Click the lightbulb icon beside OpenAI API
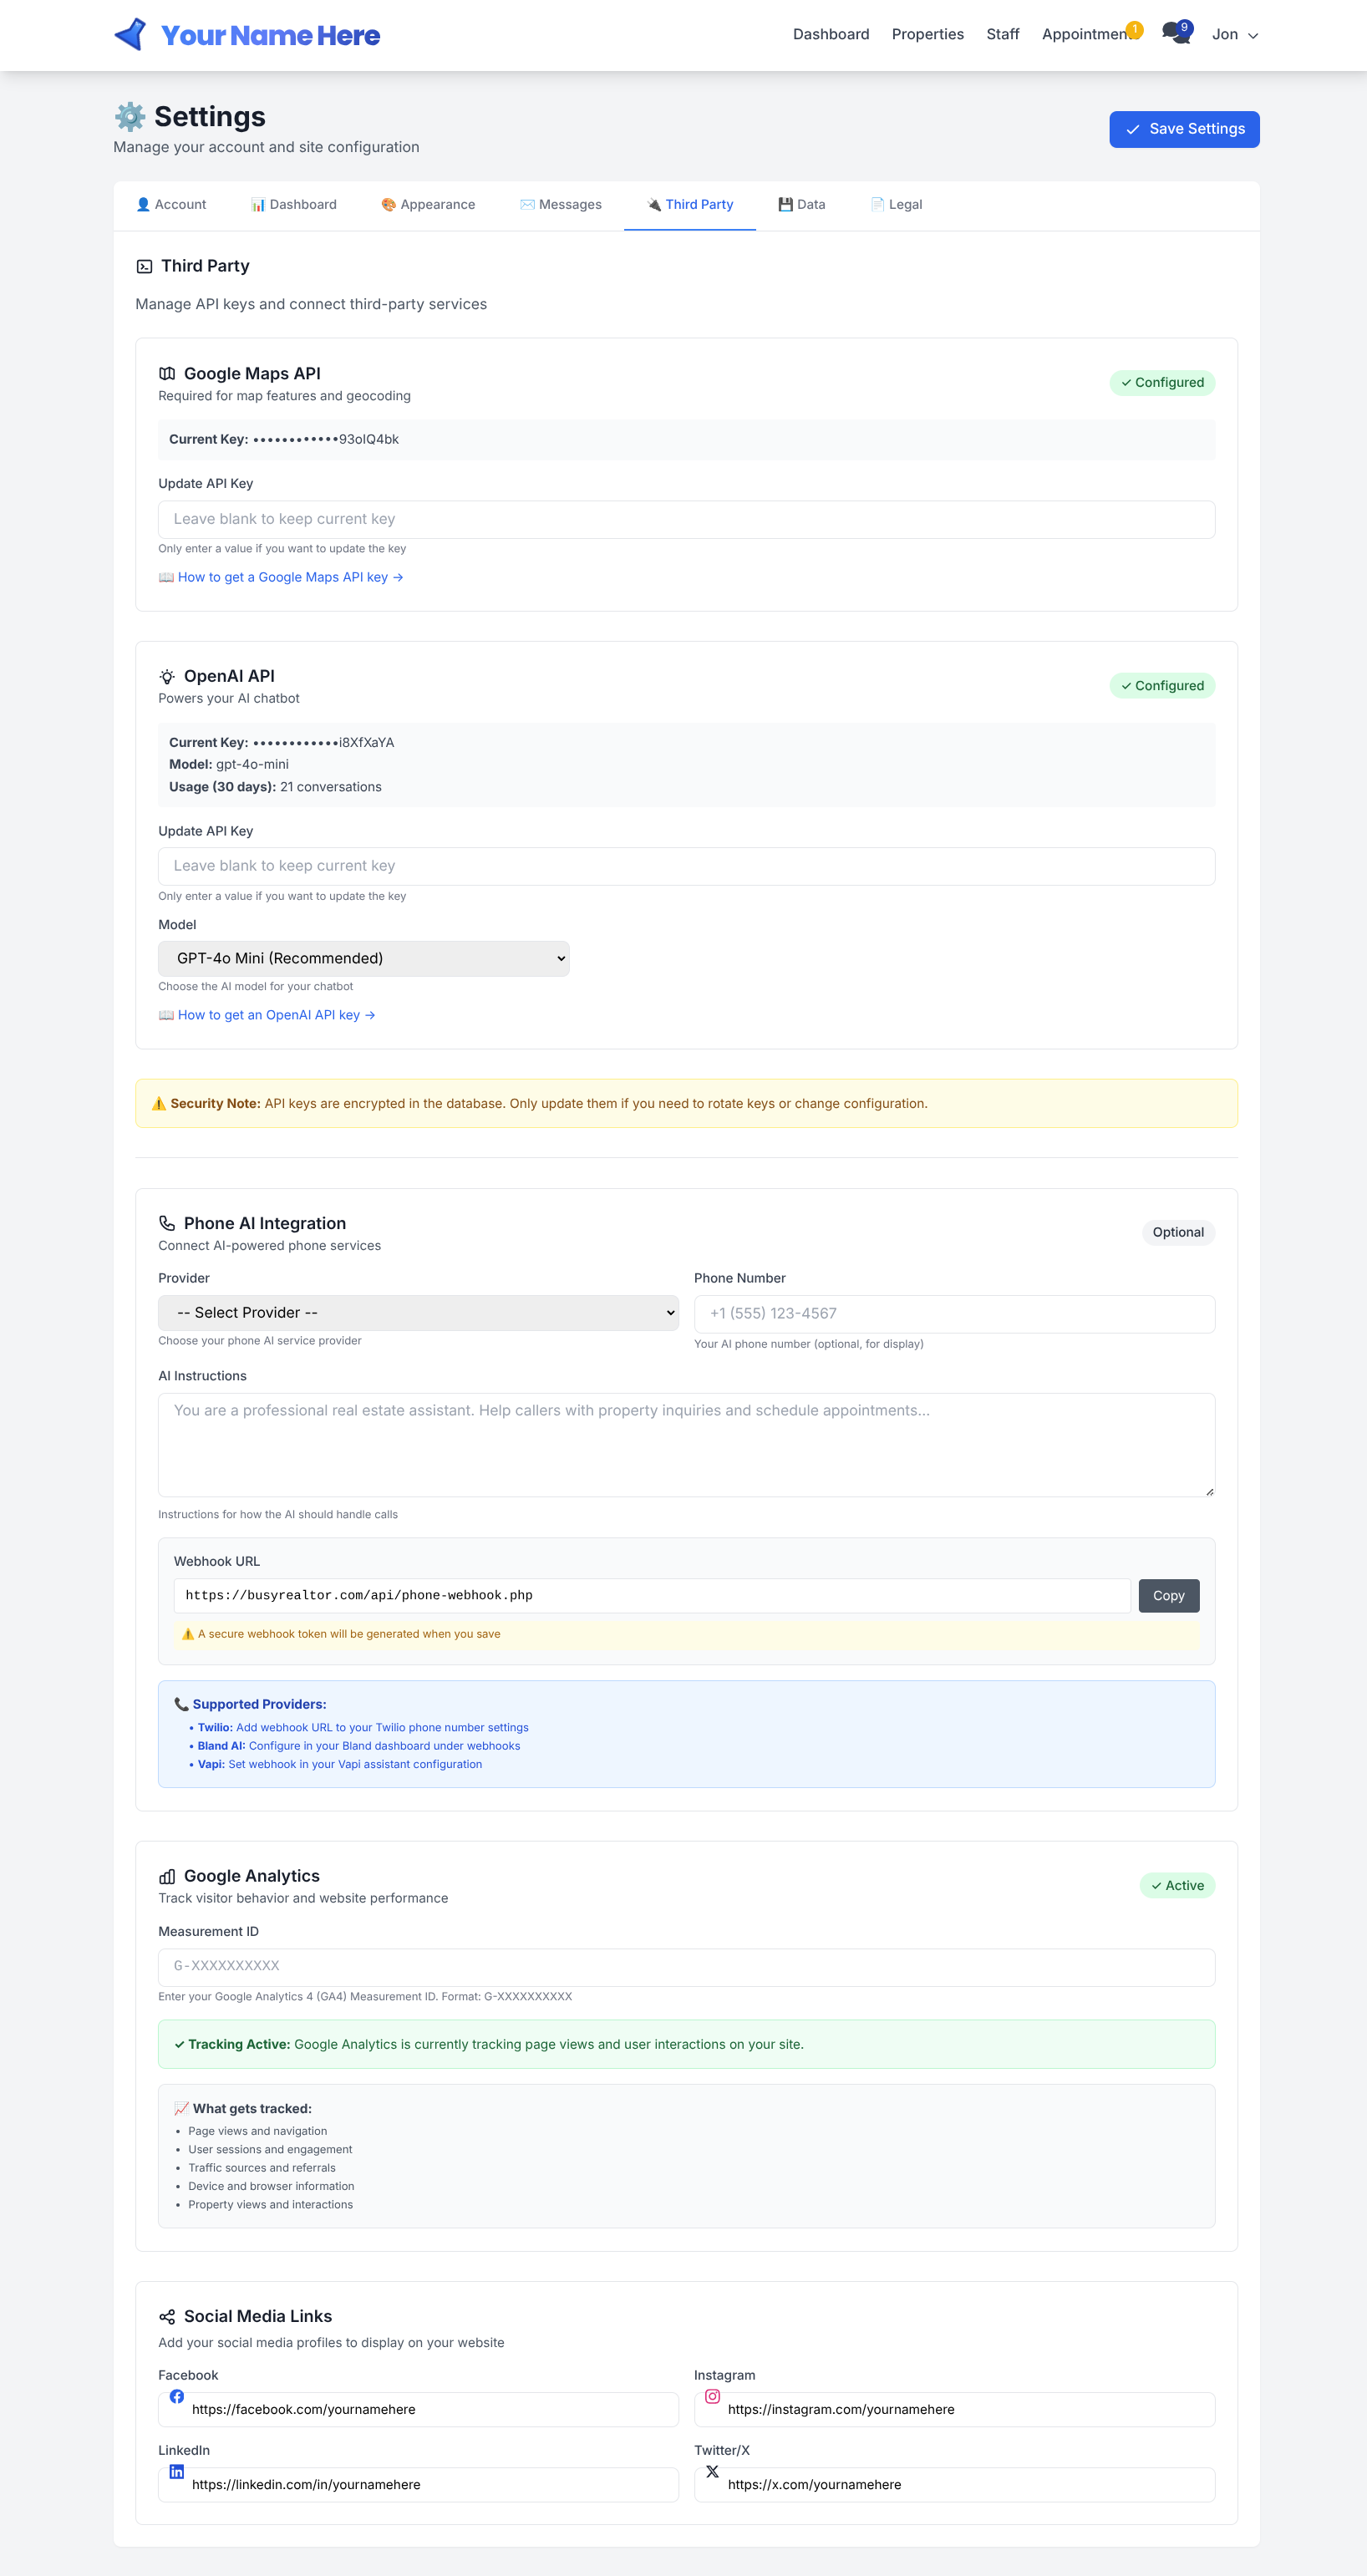The height and width of the screenshot is (2576, 1367). 168,676
